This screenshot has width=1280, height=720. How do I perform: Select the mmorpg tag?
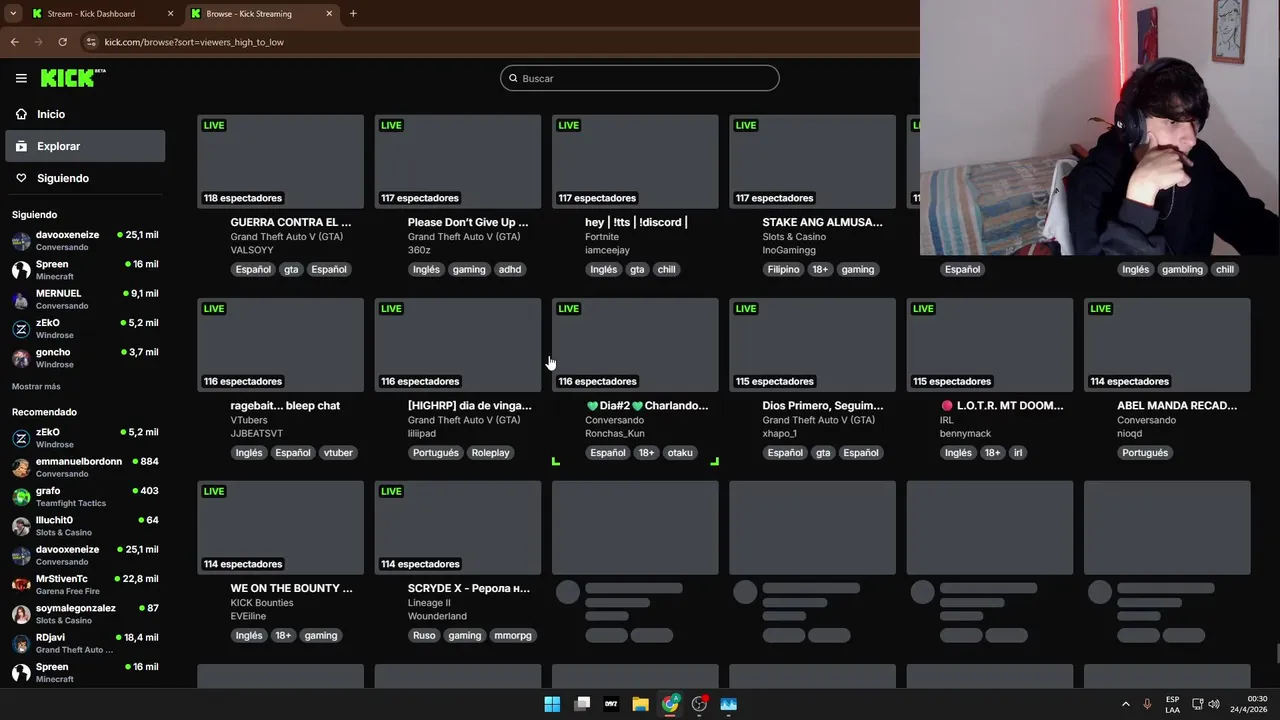513,635
